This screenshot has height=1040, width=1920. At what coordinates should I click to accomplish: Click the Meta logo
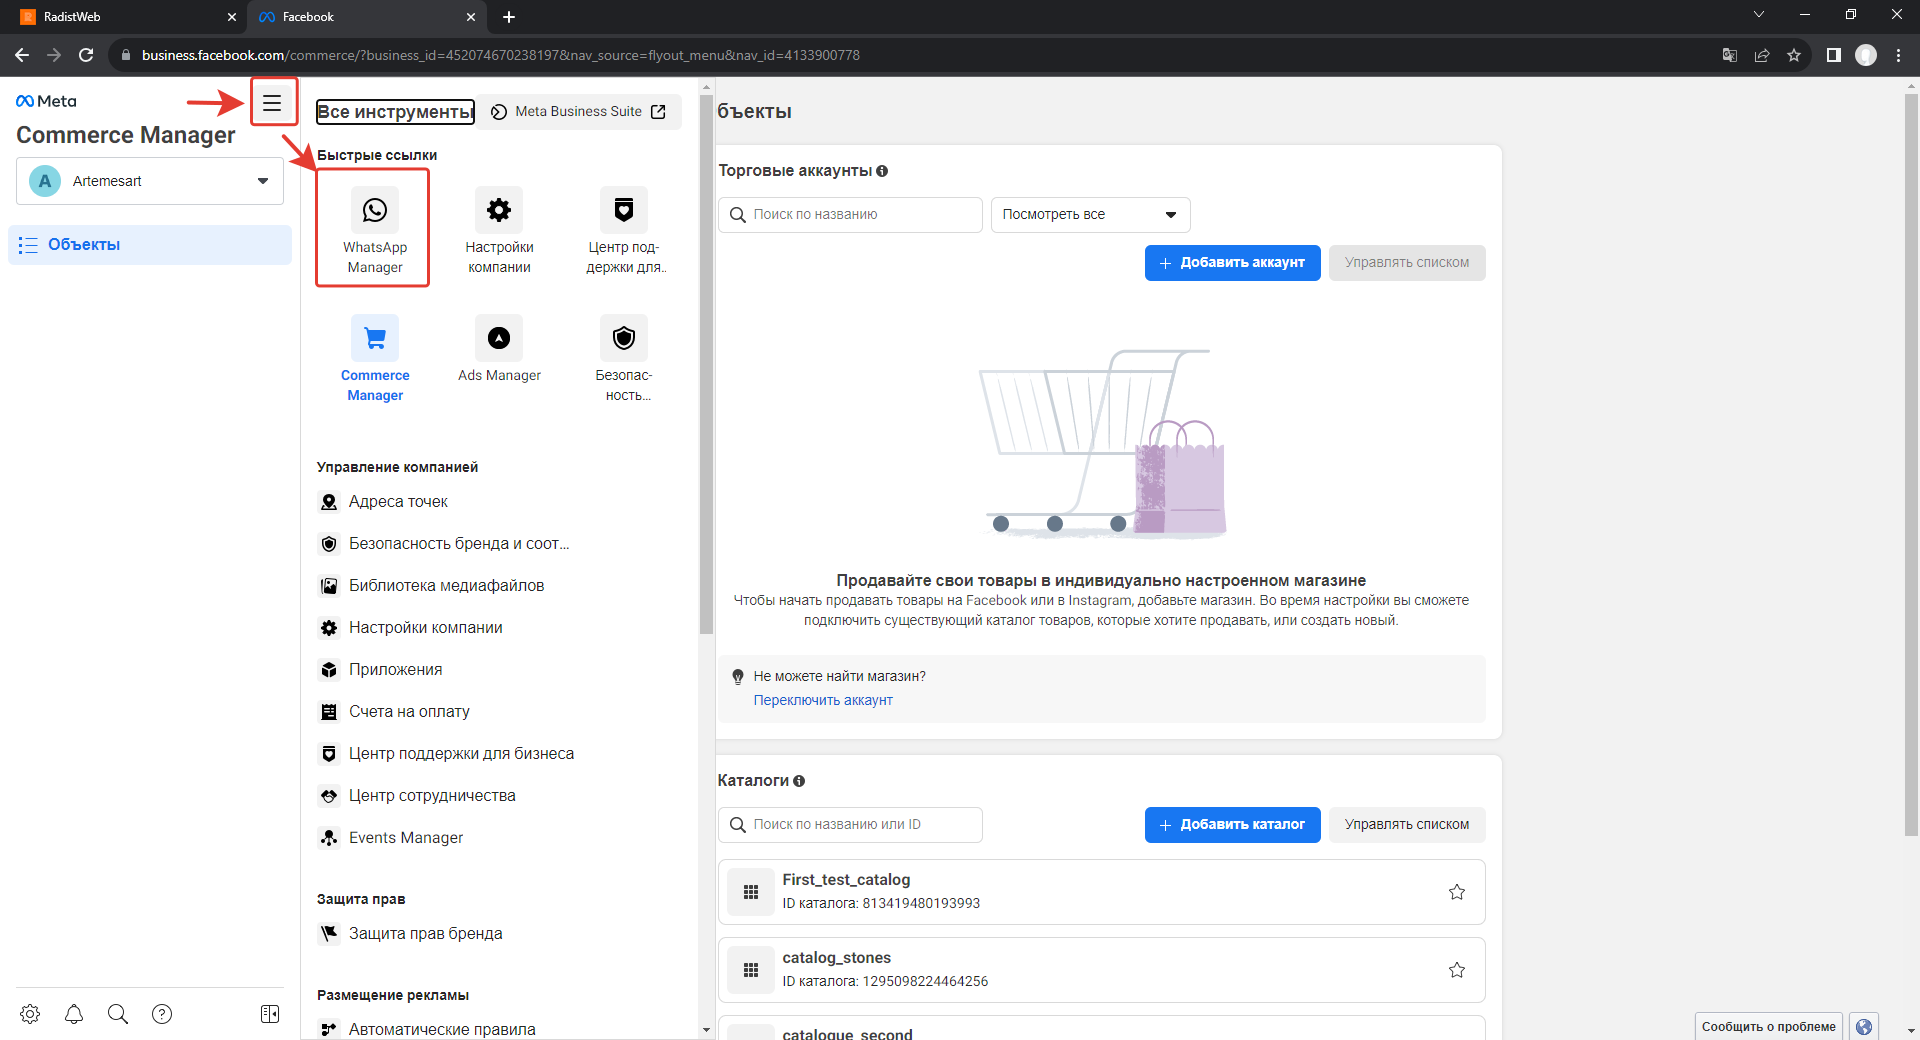coord(46,101)
